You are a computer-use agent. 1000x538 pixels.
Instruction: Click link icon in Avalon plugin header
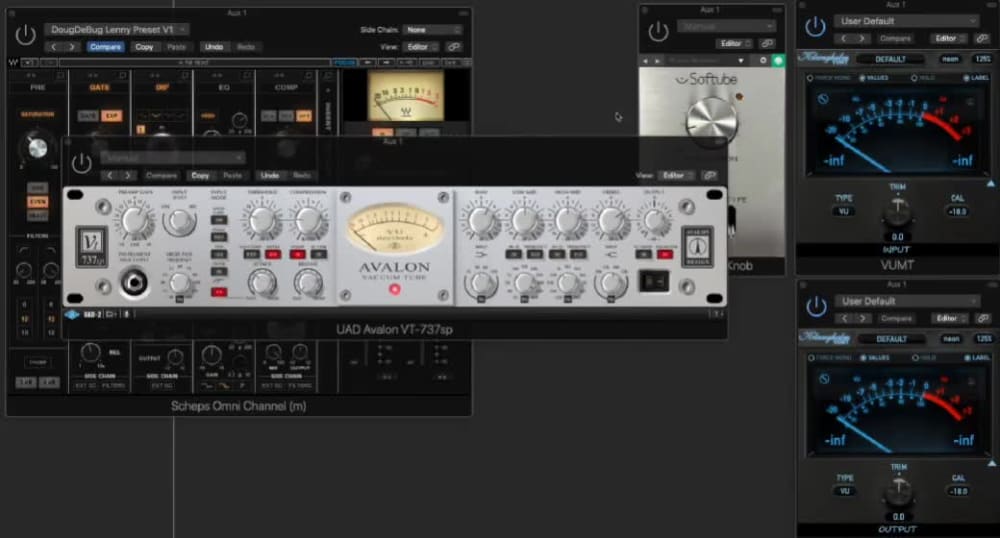coord(709,175)
